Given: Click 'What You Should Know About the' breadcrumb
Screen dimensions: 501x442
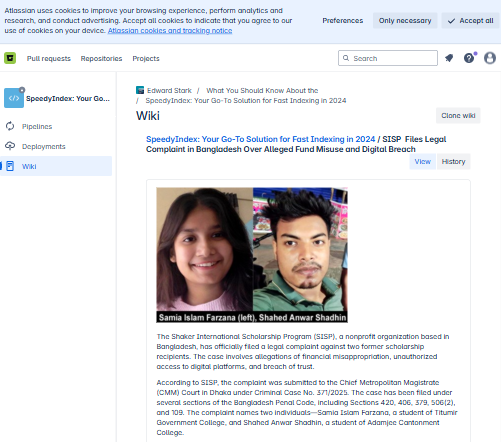Looking at the screenshot, I should point(262,90).
